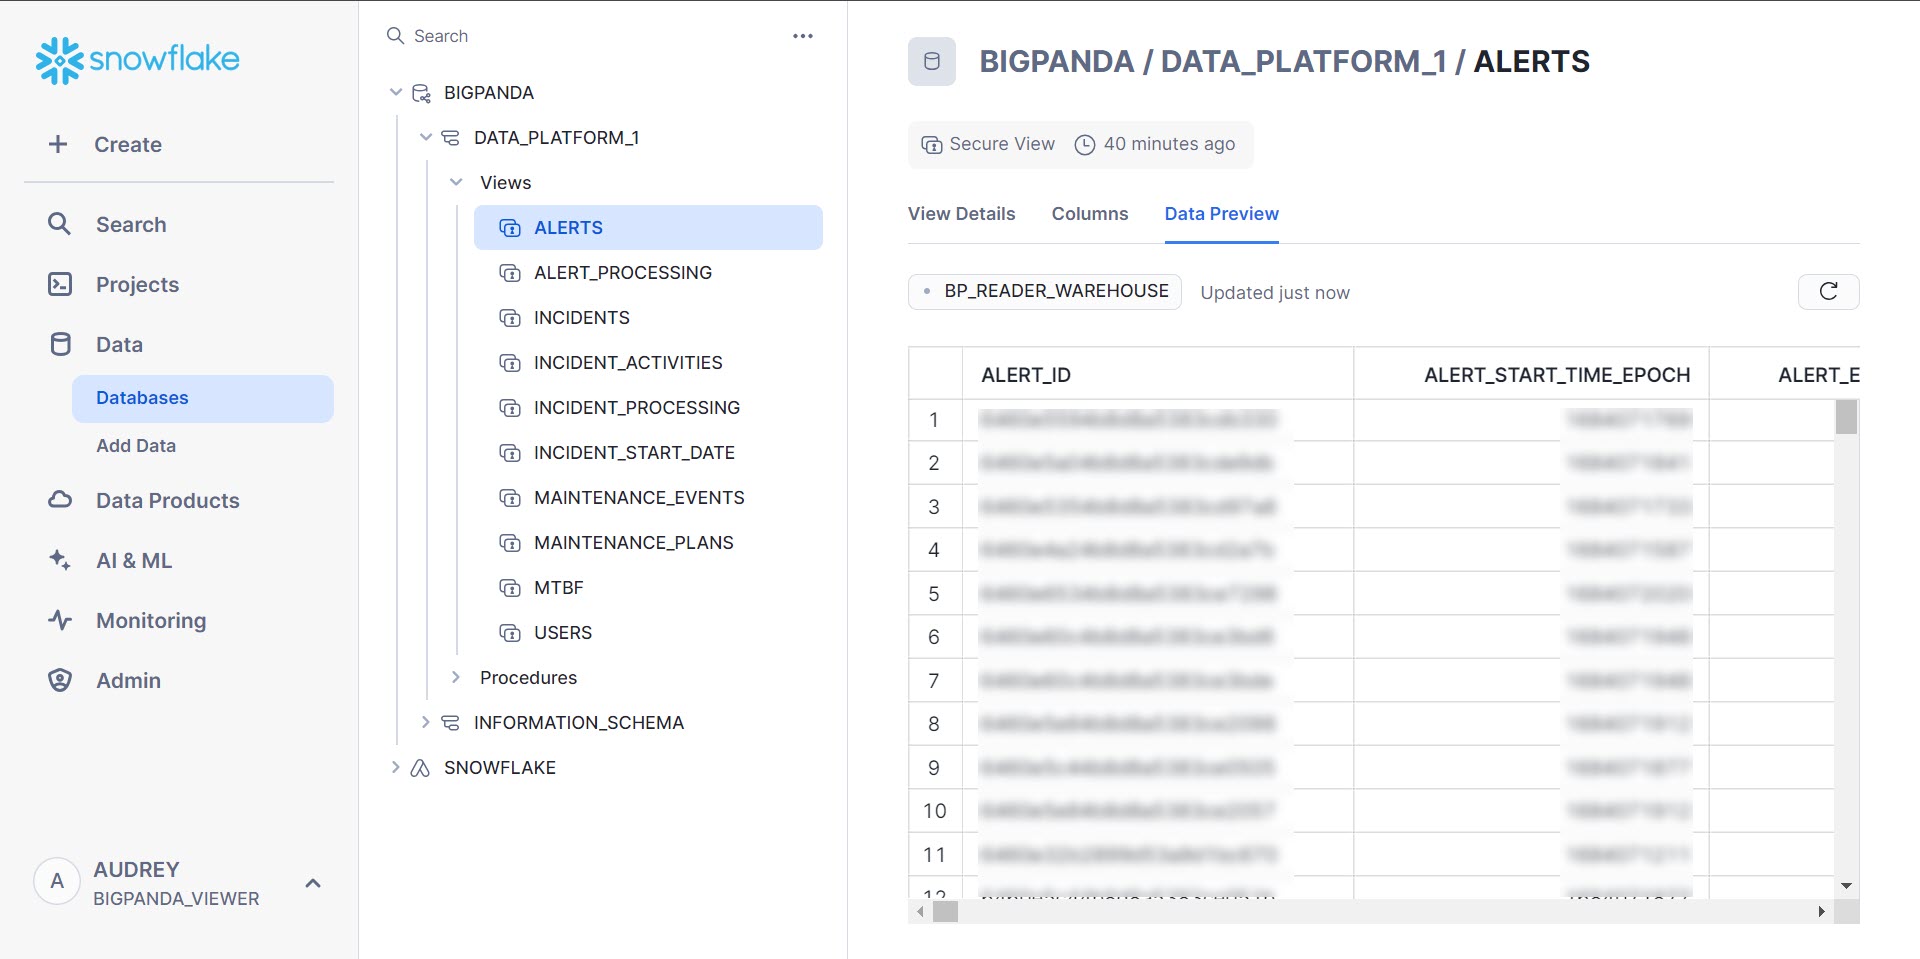Open the Search navigation icon

[x=59, y=224]
